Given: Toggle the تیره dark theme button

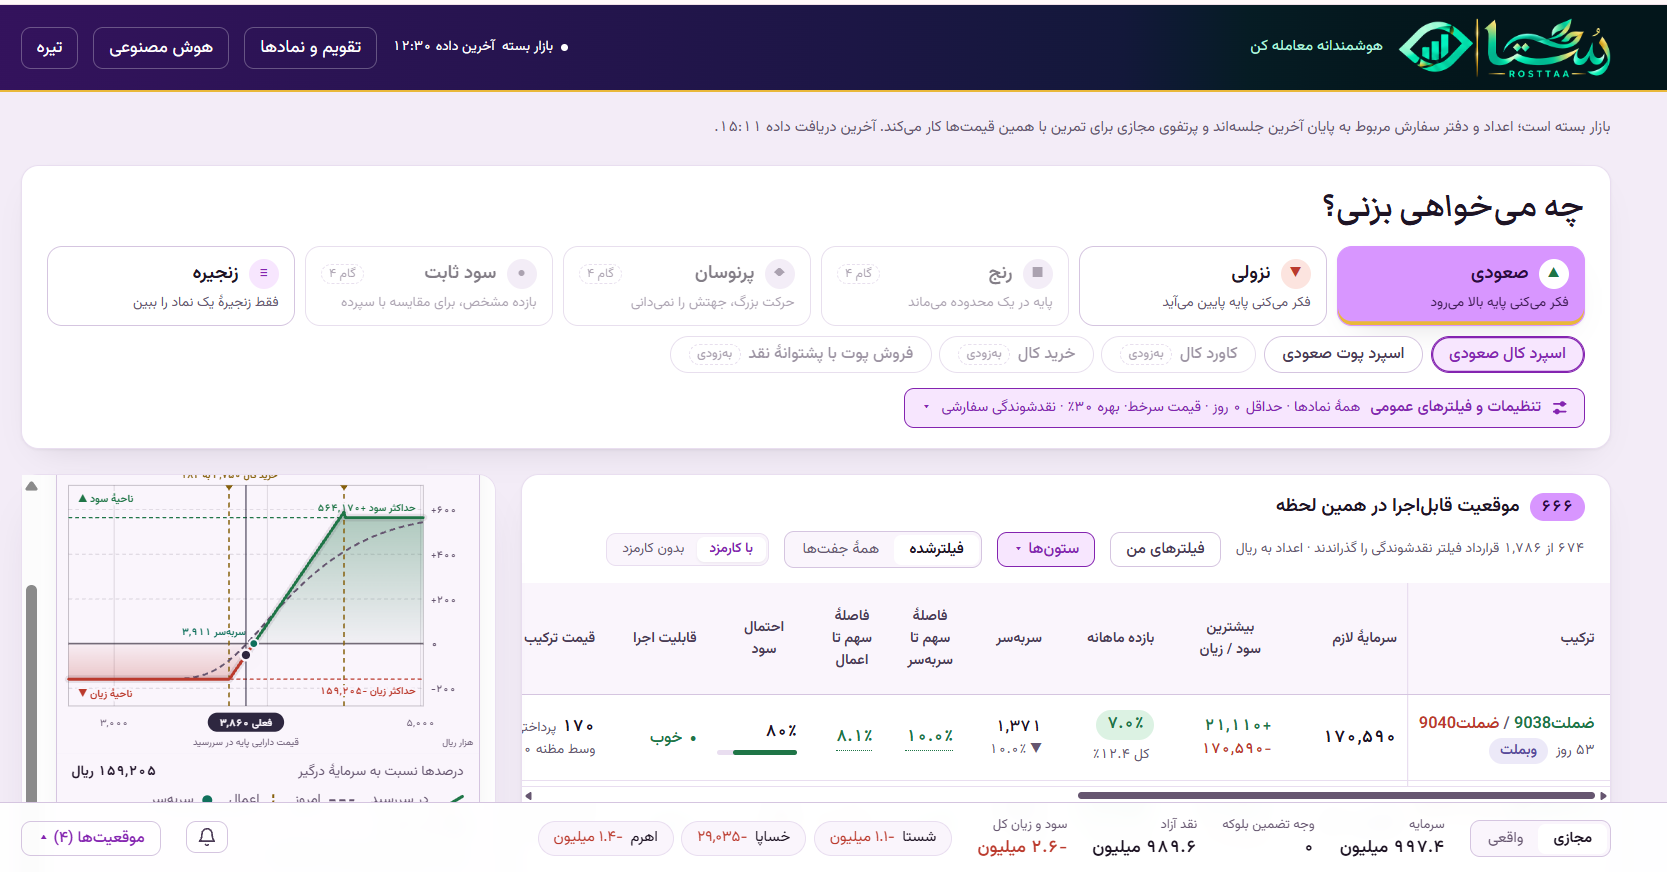Looking at the screenshot, I should 49,47.
